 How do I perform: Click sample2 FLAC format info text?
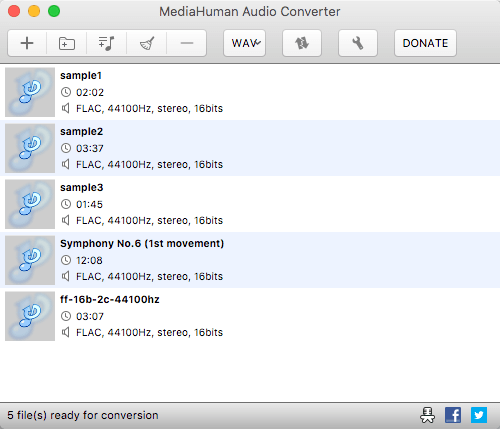149,165
